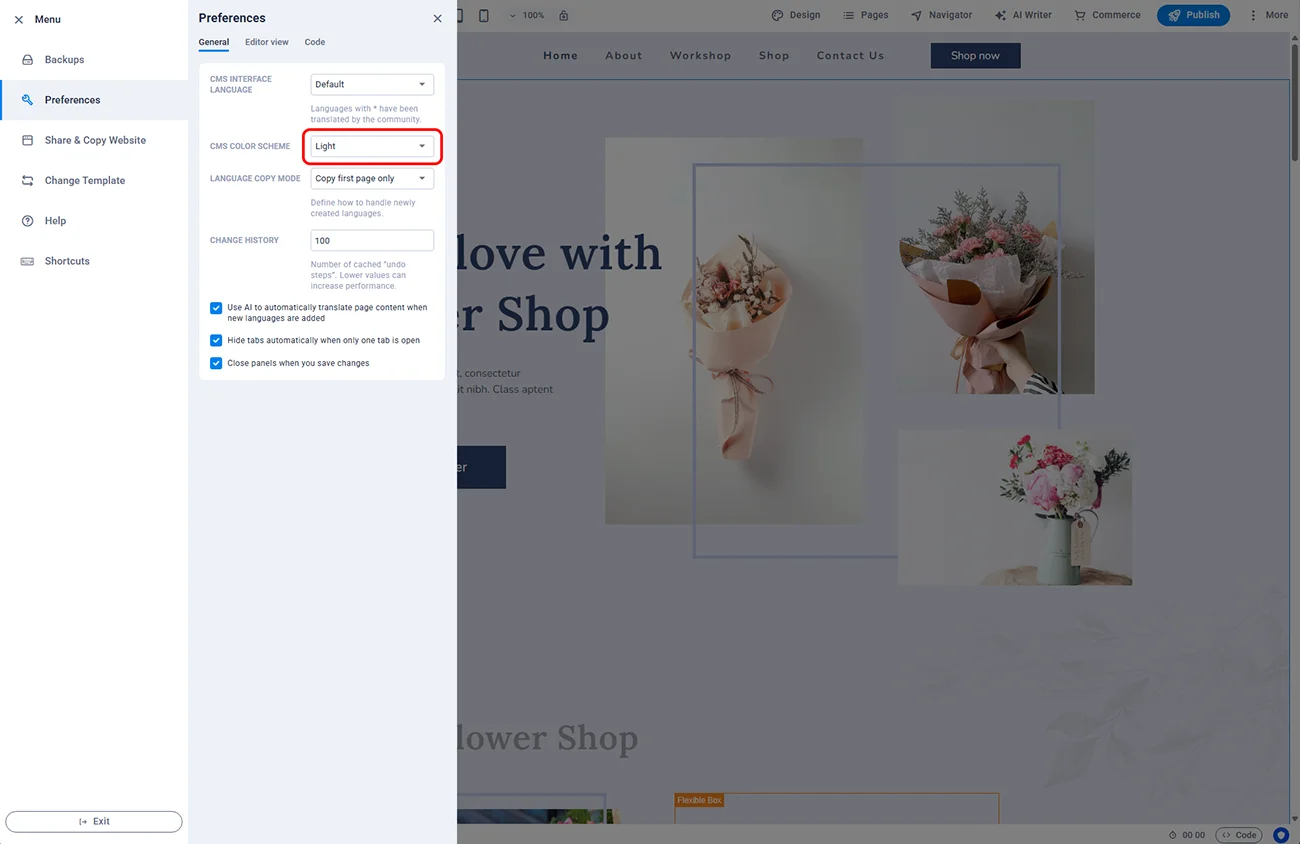The width and height of the screenshot is (1300, 844).
Task: Close the Preferences panel
Action: 437,18
